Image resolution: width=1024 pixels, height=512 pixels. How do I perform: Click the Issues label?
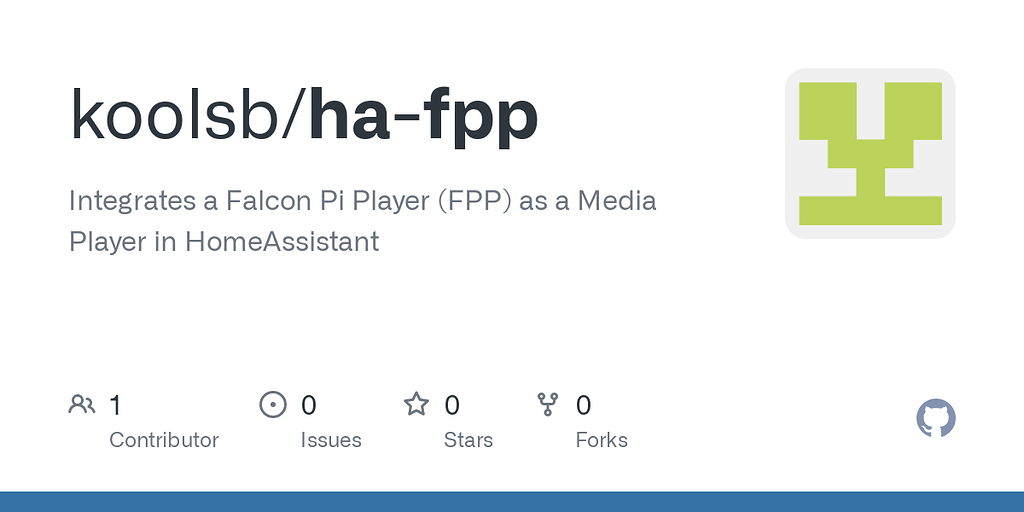pos(331,440)
